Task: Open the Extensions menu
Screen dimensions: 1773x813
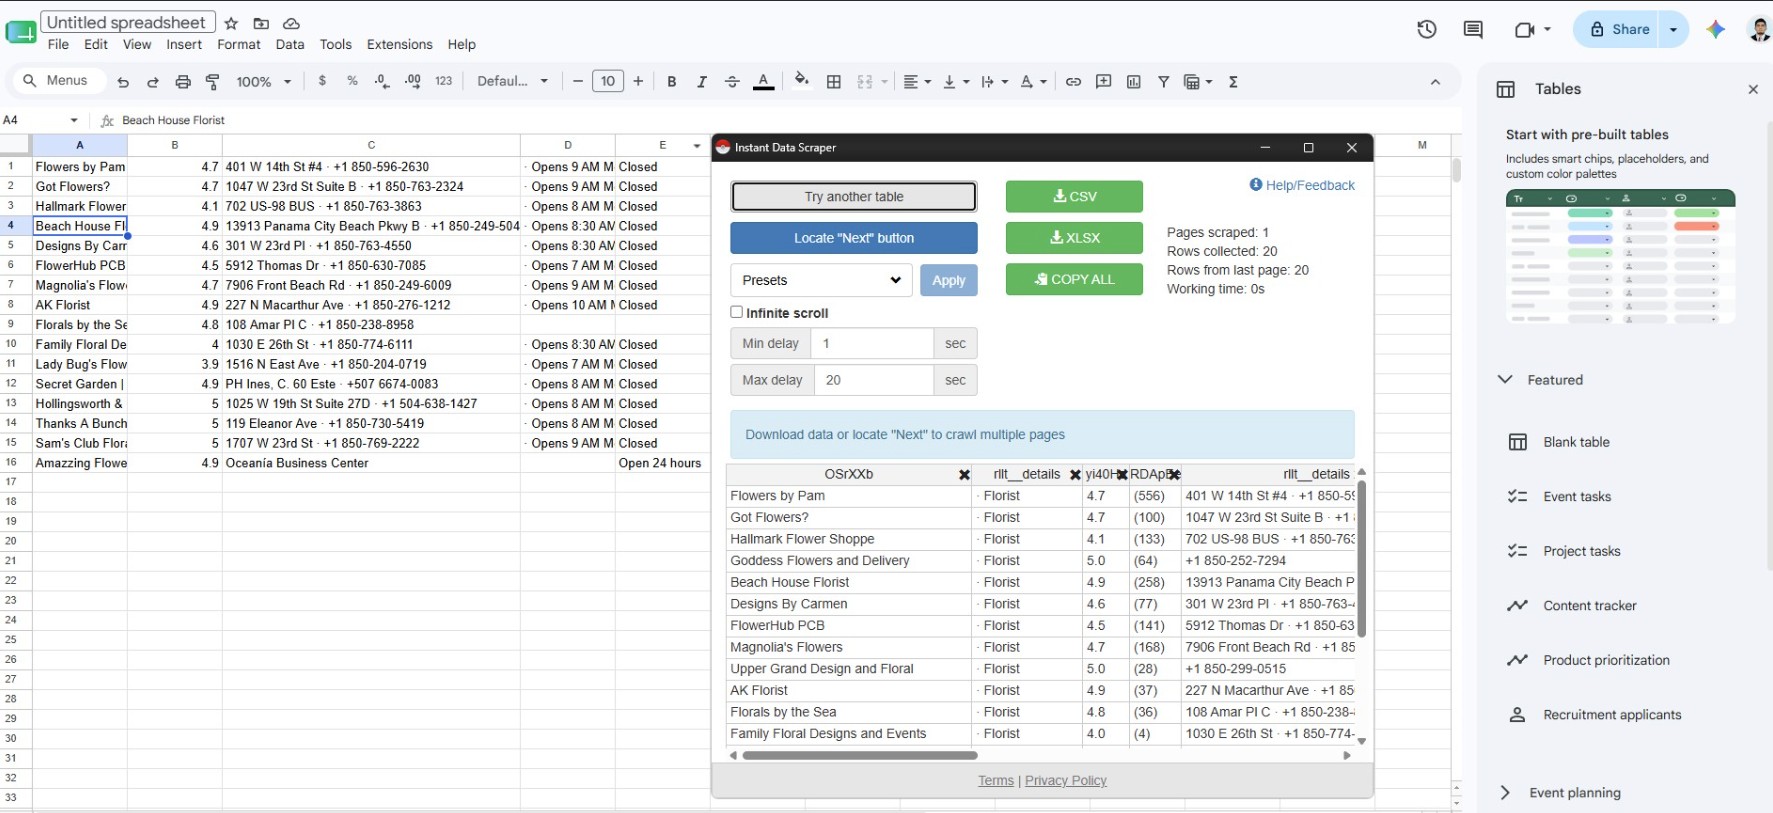Action: [400, 44]
